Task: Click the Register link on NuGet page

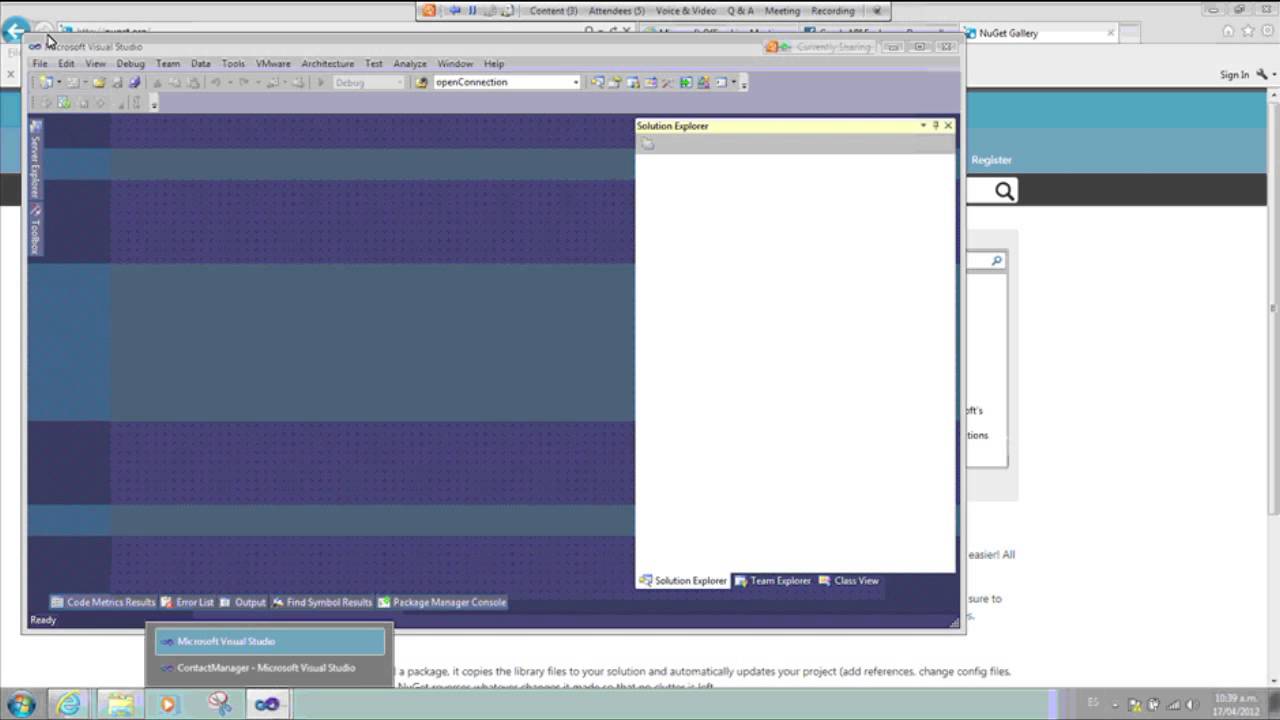Action: pyautogui.click(x=991, y=160)
